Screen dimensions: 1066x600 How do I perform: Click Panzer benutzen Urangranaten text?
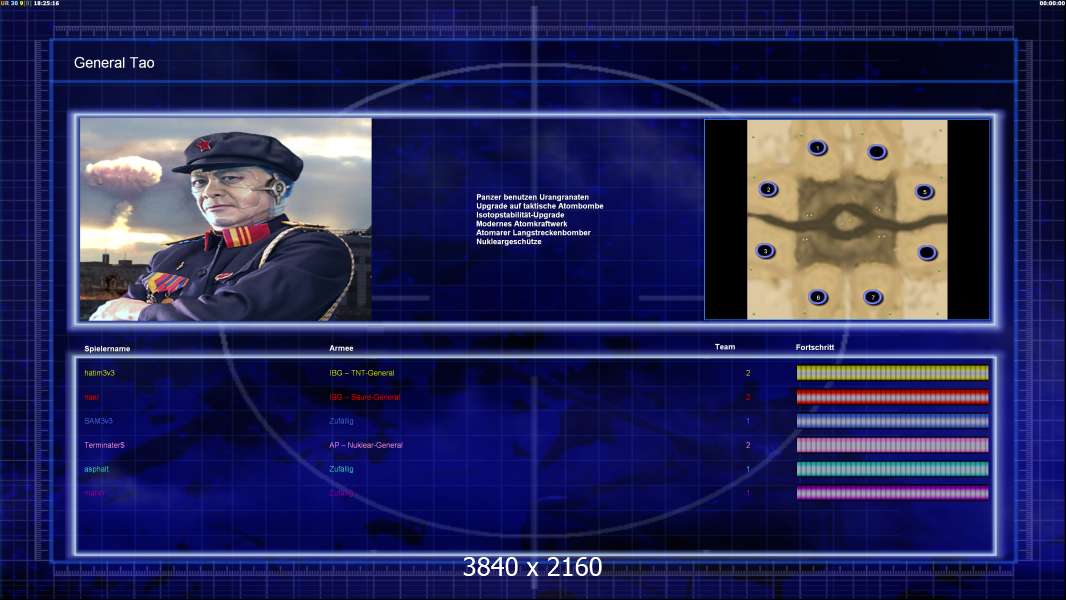(x=532, y=197)
